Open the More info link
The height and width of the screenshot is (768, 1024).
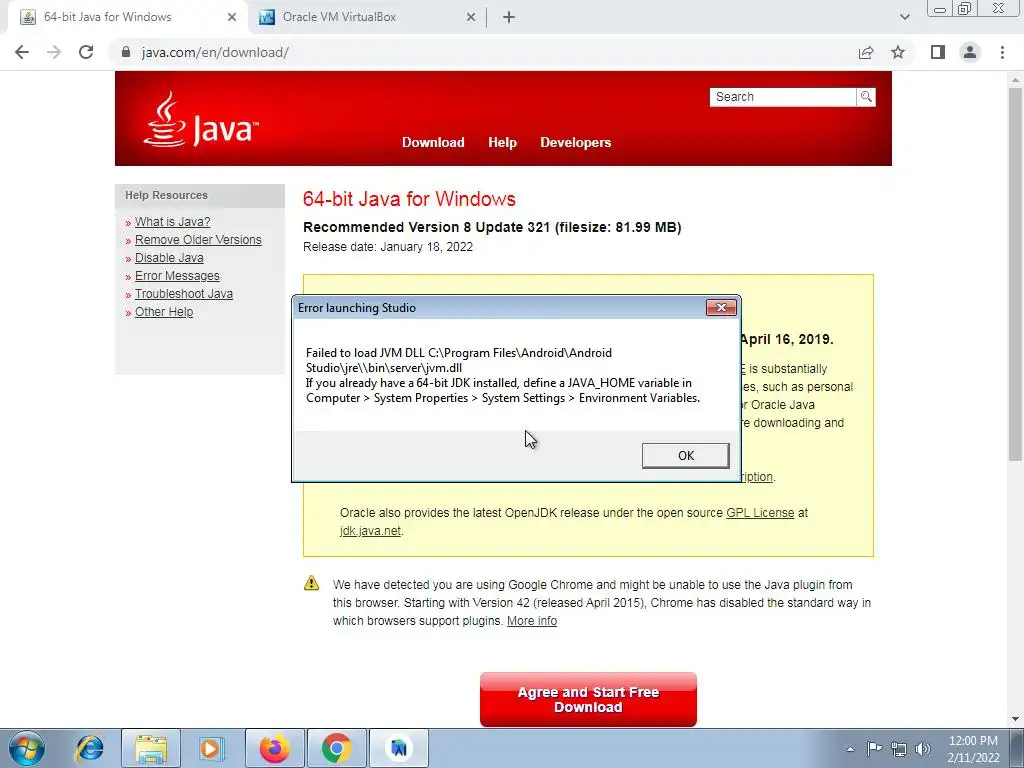coord(532,621)
